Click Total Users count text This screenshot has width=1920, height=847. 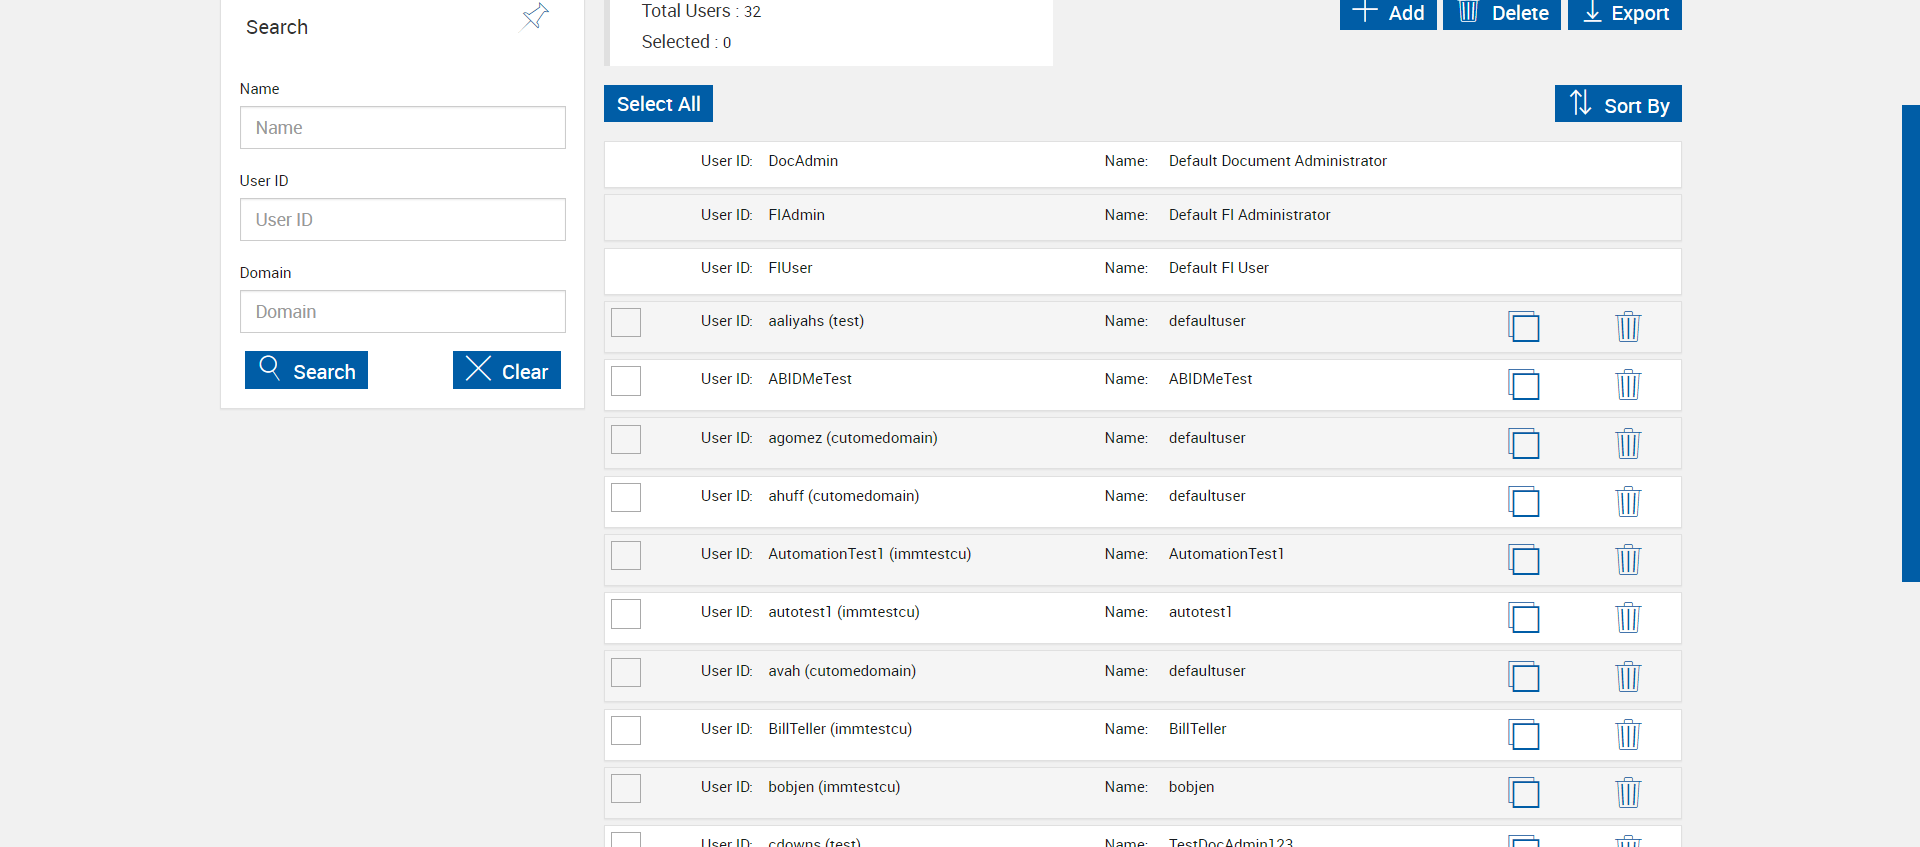[x=701, y=11]
